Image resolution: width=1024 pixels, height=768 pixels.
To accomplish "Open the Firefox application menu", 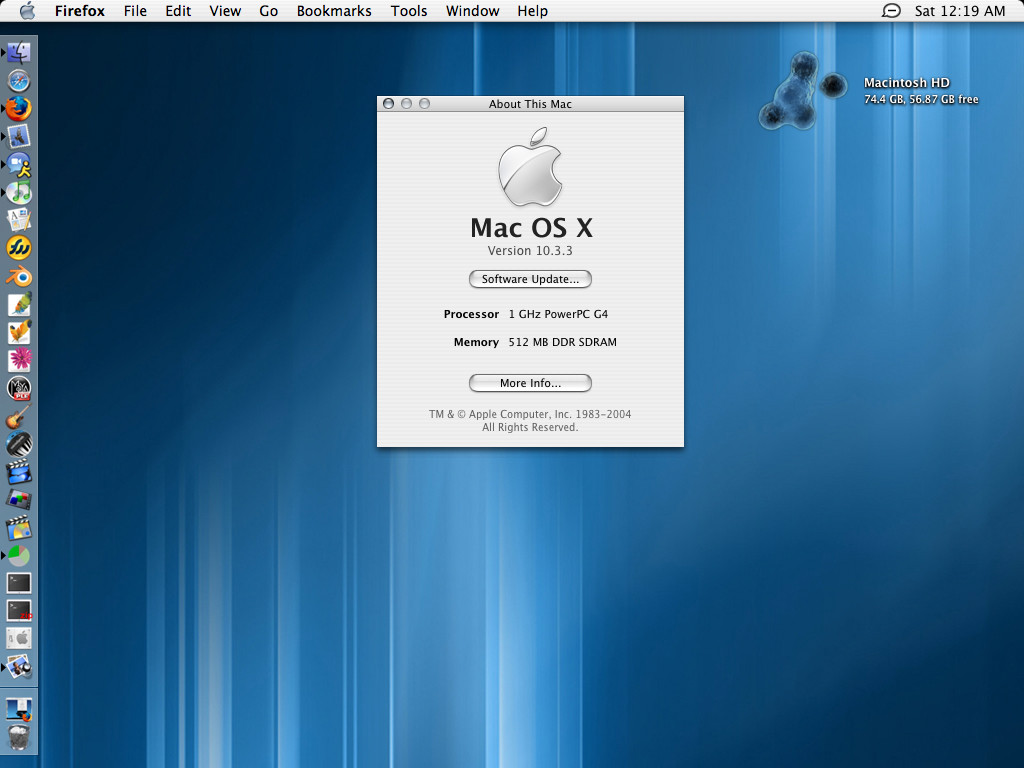I will 80,11.
